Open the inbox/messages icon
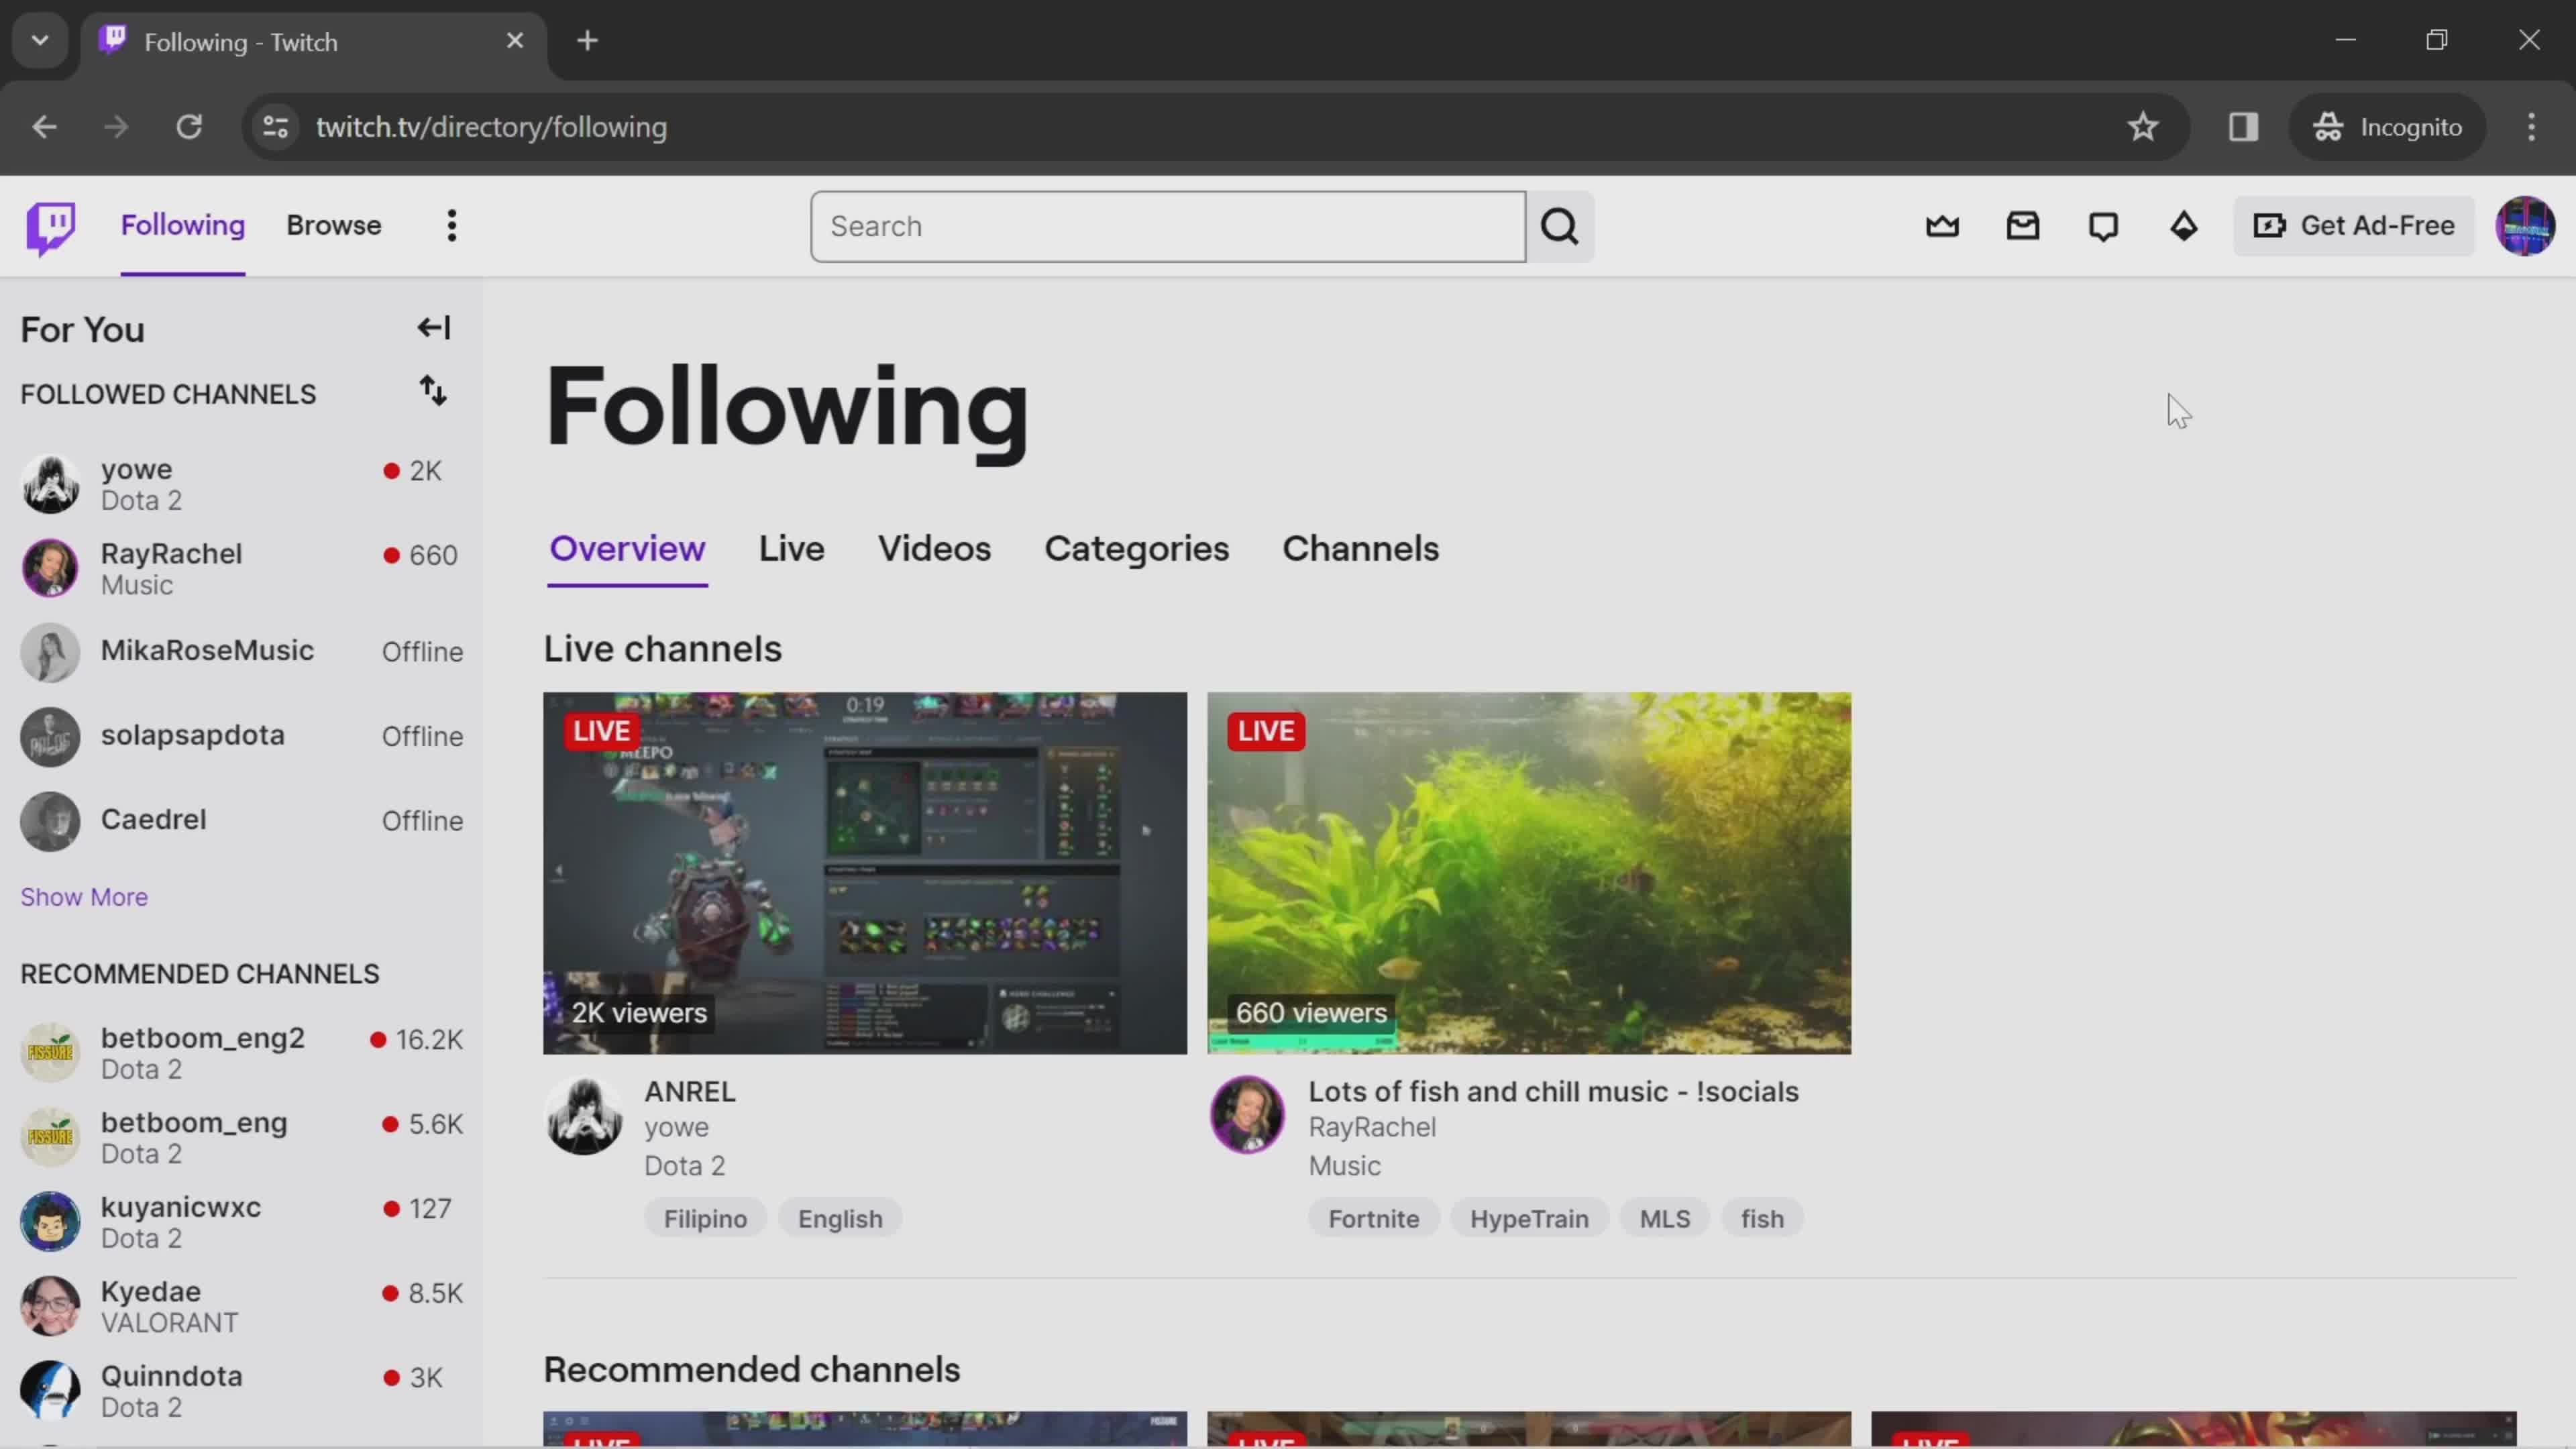Viewport: 2576px width, 1449px height. [2023, 225]
